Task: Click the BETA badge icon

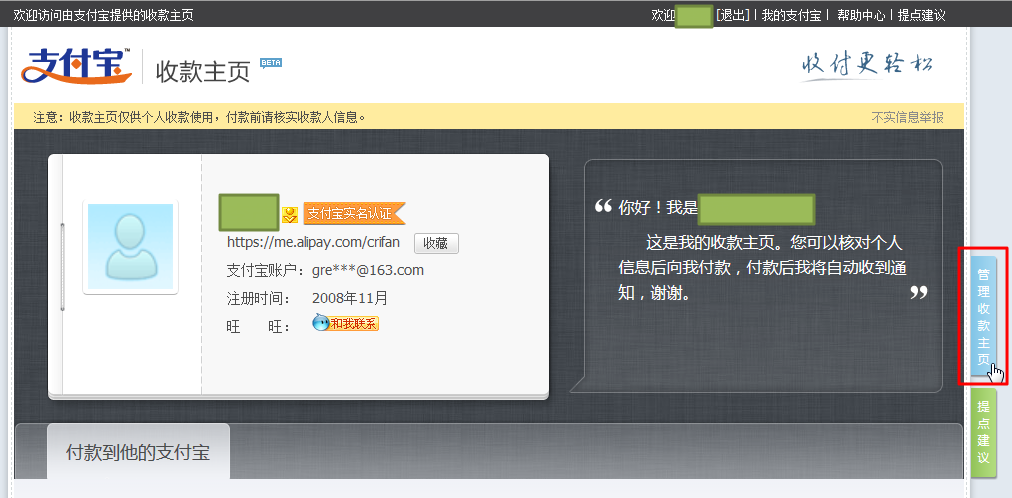Action: (270, 63)
